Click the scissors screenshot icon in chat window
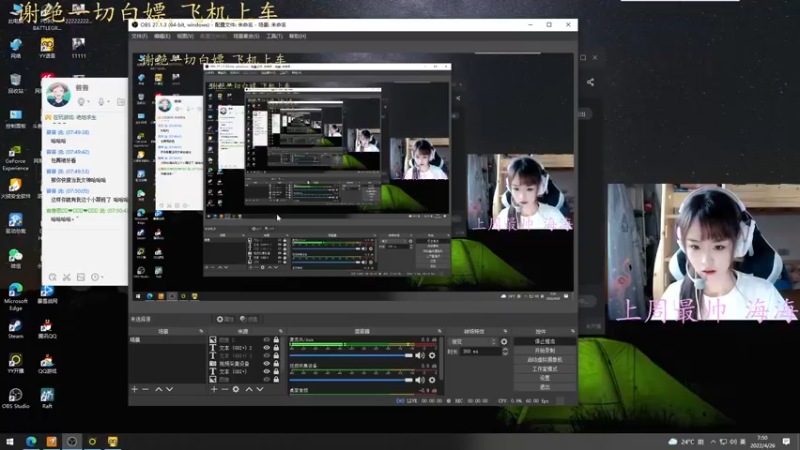The height and width of the screenshot is (450, 800). pyautogui.click(x=66, y=277)
